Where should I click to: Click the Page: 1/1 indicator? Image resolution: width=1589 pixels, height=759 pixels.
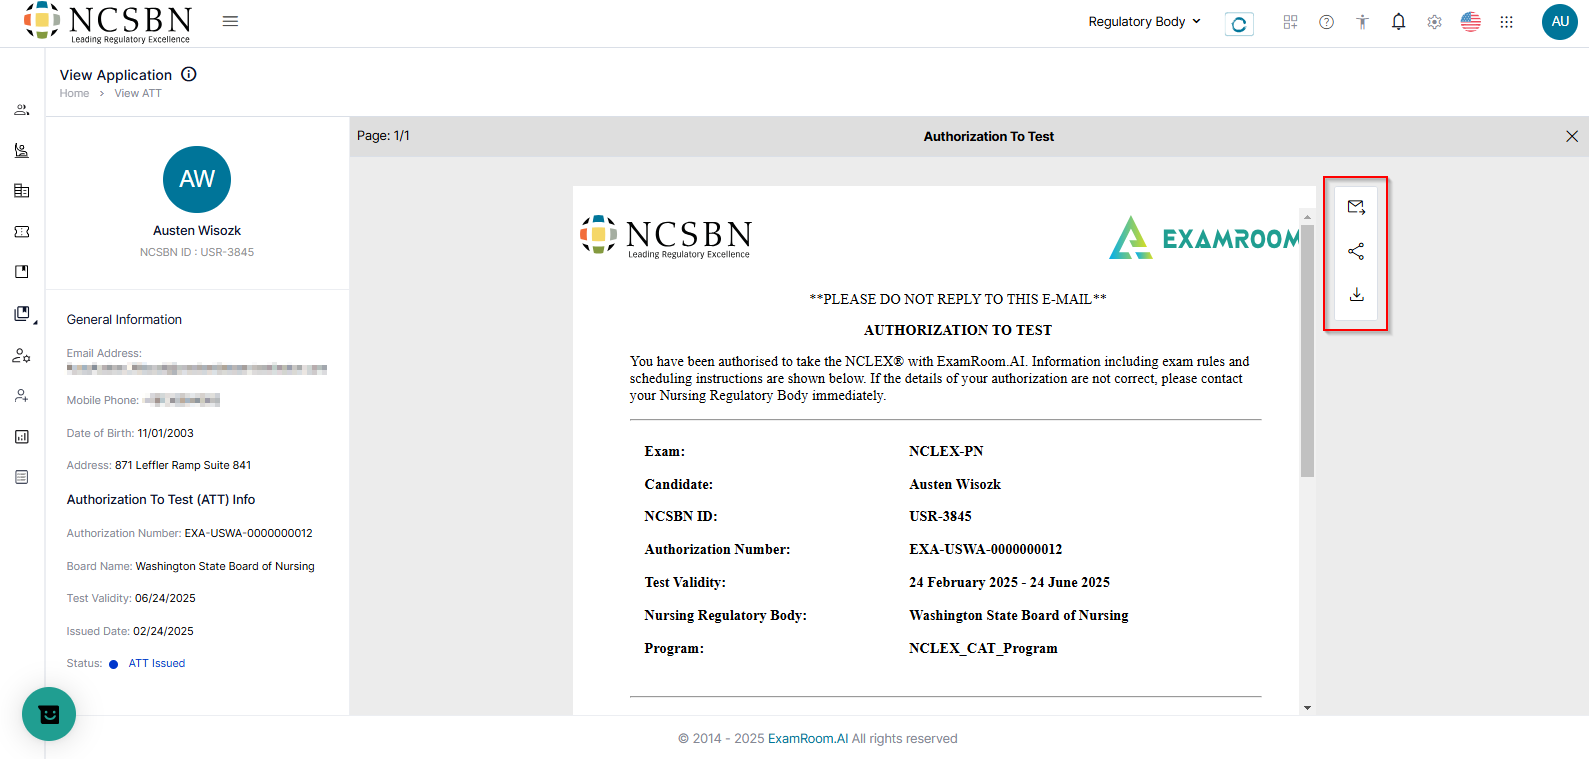383,136
